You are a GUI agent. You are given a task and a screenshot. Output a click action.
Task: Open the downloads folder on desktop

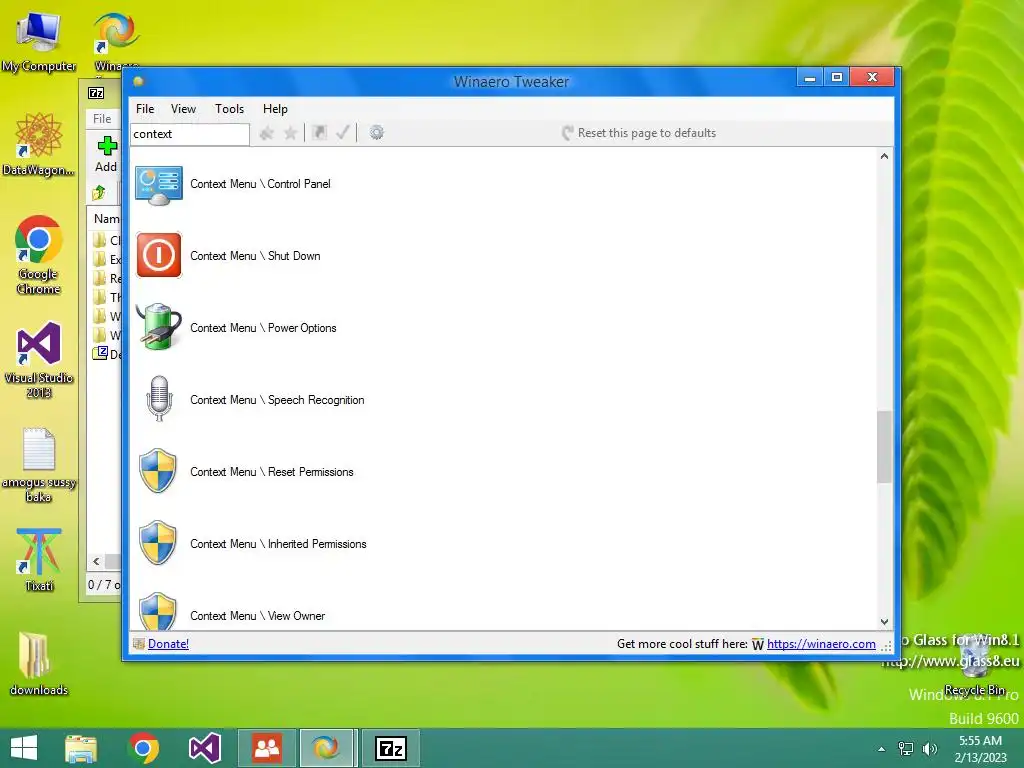(x=39, y=664)
